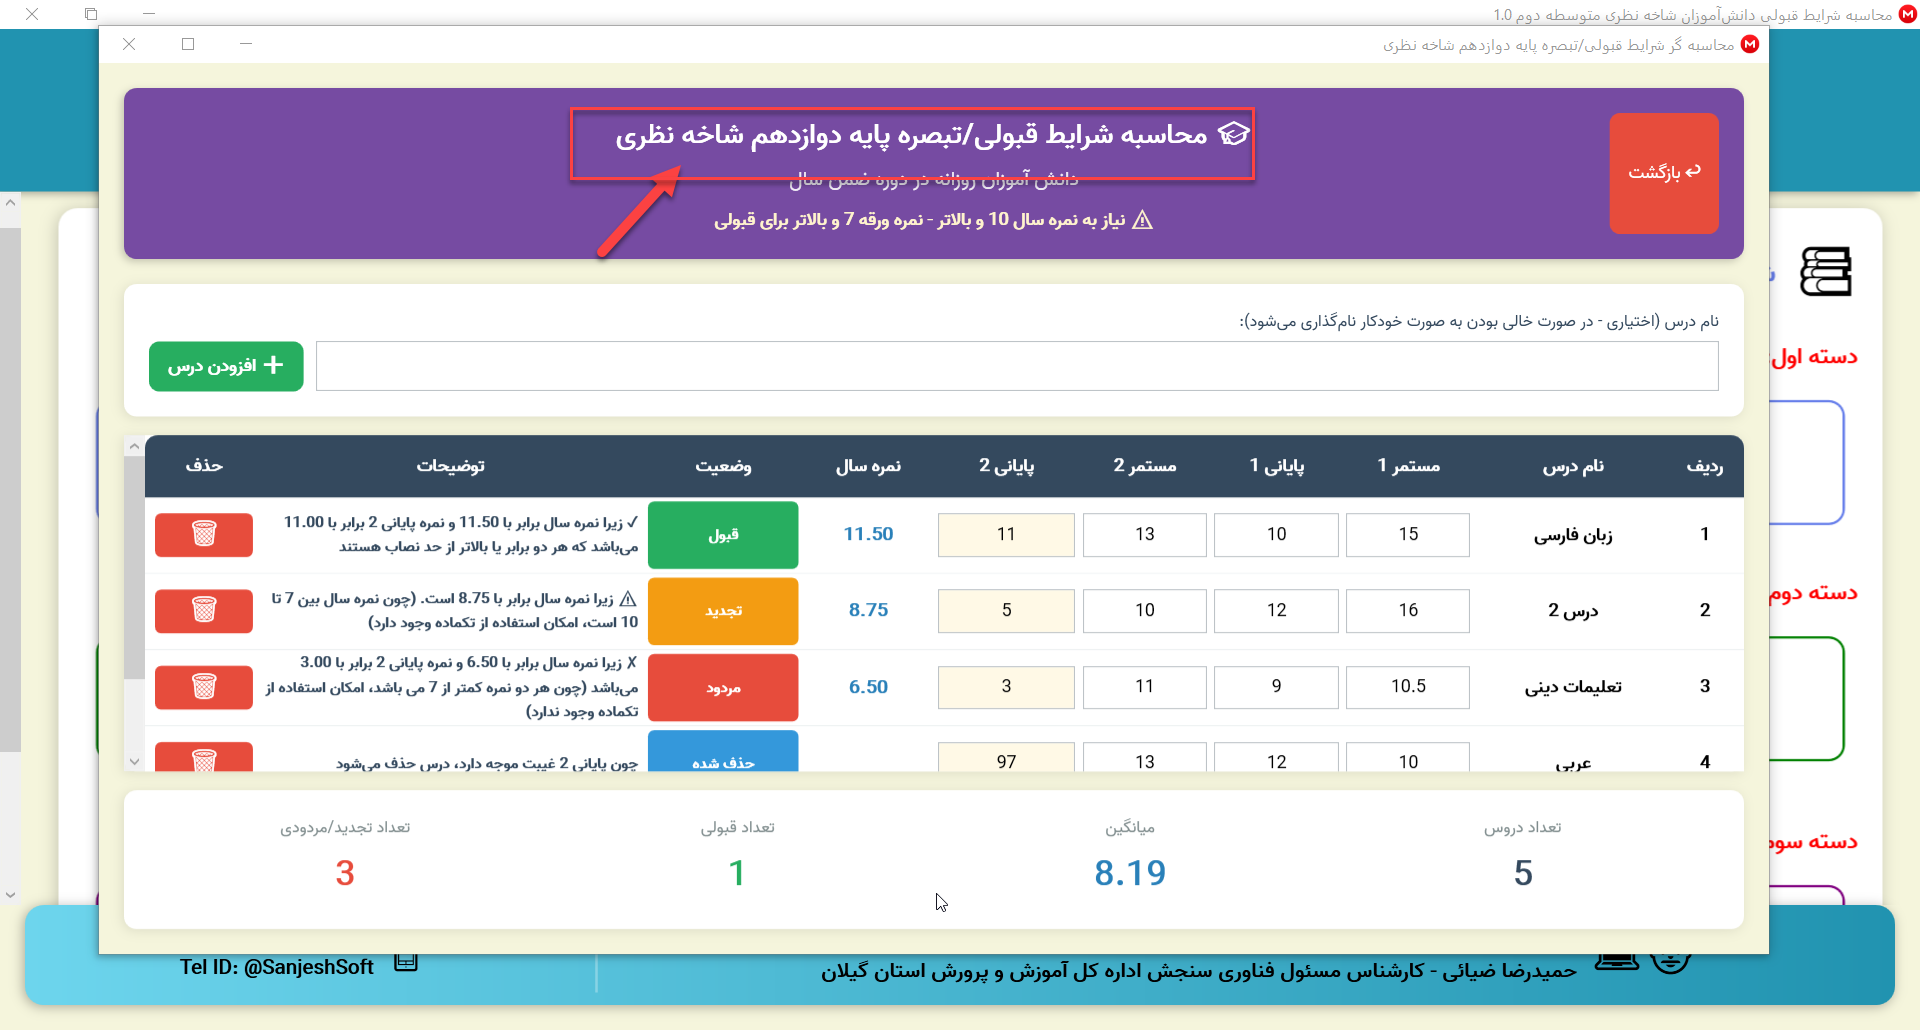The height and width of the screenshot is (1030, 1920).
Task: Focus the lesson name input field
Action: pos(1016,366)
